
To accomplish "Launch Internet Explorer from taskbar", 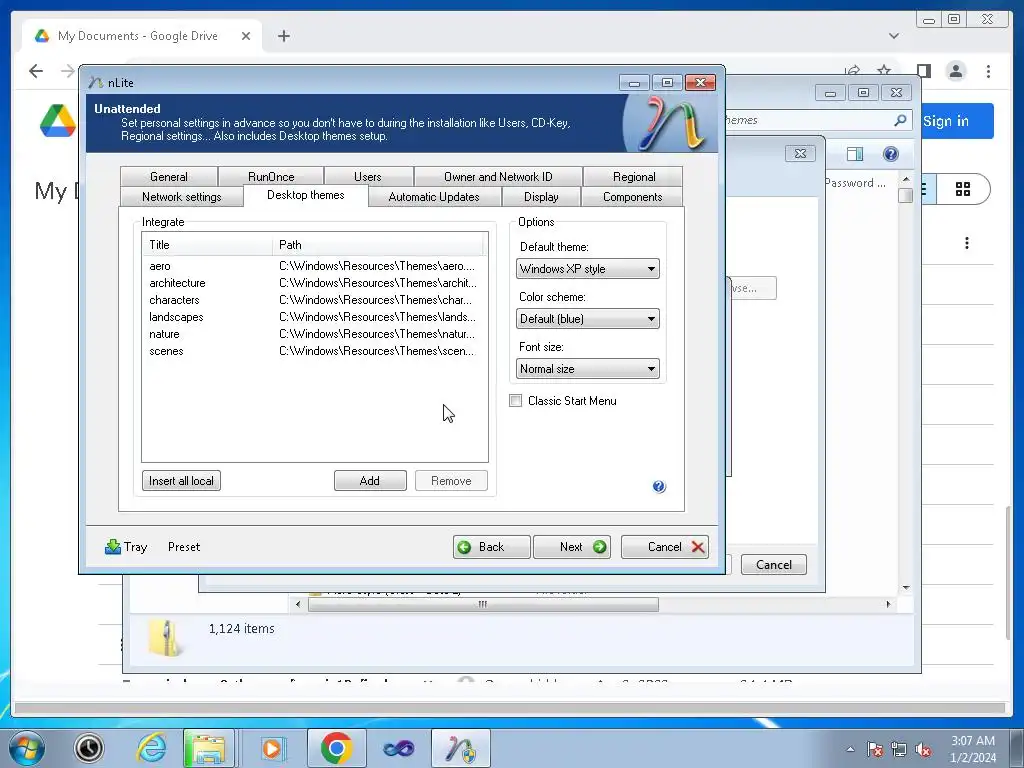I will (x=151, y=748).
